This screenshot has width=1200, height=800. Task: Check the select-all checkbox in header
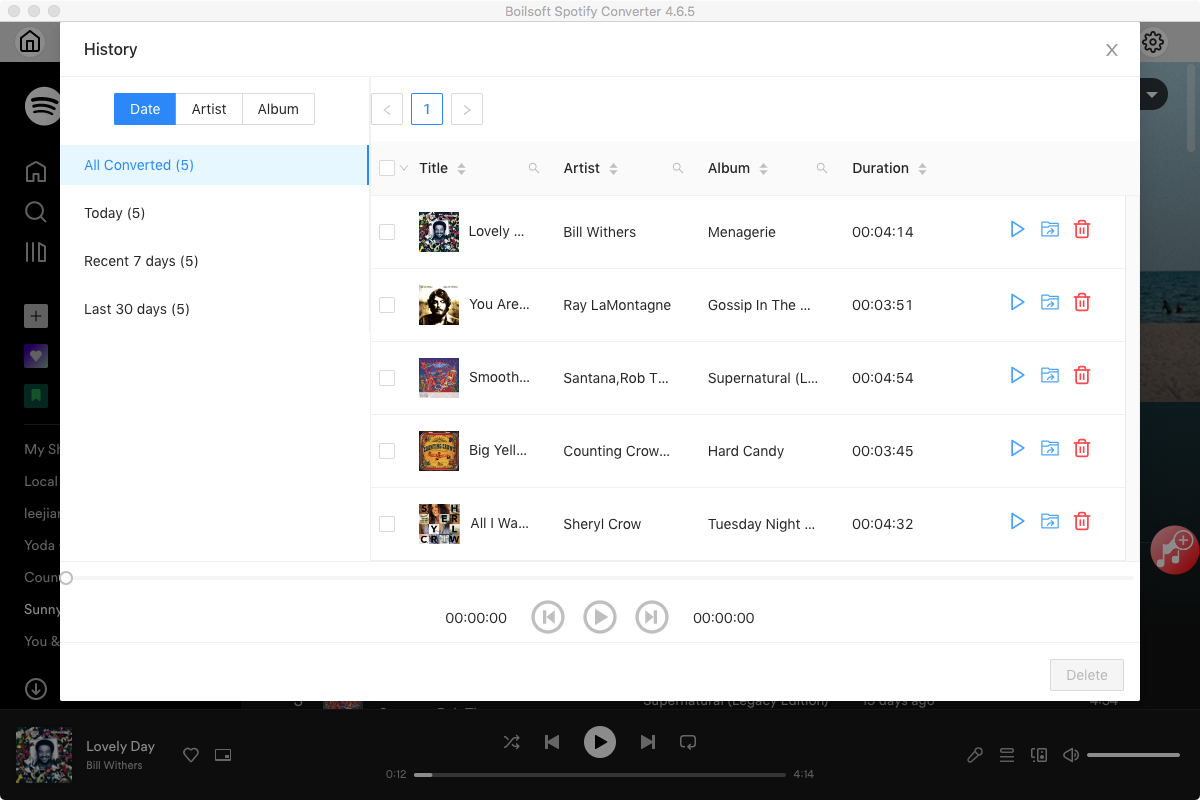tap(387, 168)
